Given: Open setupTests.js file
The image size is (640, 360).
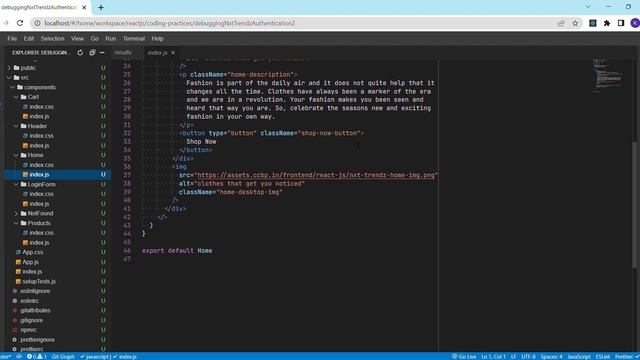Looking at the screenshot, I should click(x=39, y=281).
